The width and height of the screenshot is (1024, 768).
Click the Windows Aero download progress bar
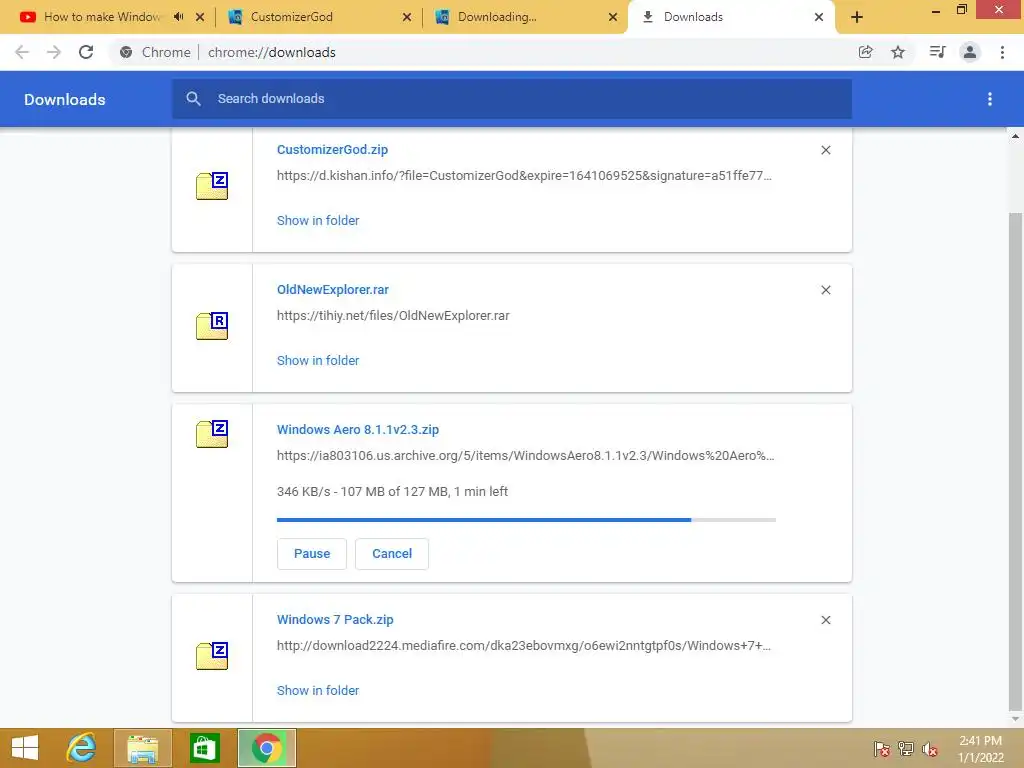pyautogui.click(x=526, y=520)
